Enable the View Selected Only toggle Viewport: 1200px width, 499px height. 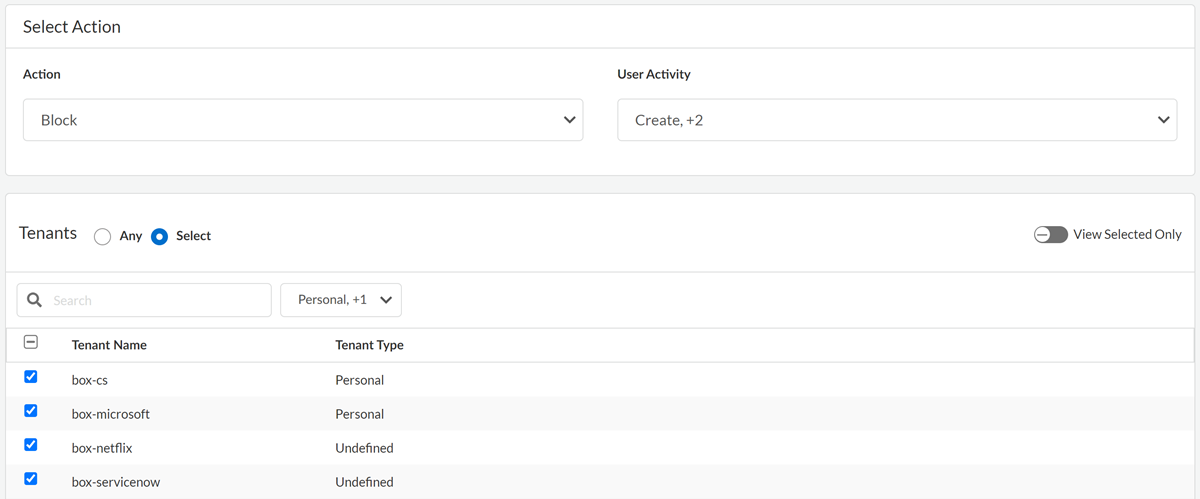click(1050, 235)
